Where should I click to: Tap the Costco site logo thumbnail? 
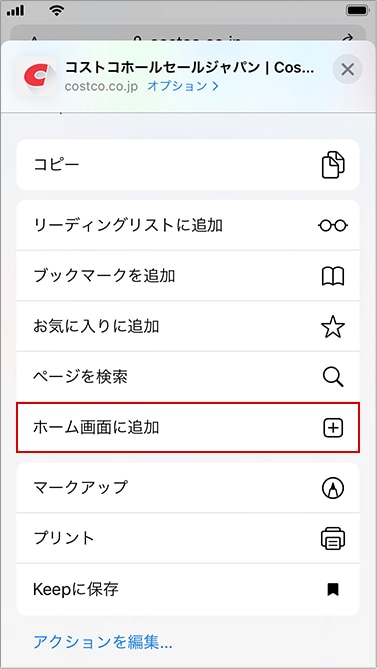pos(37,75)
